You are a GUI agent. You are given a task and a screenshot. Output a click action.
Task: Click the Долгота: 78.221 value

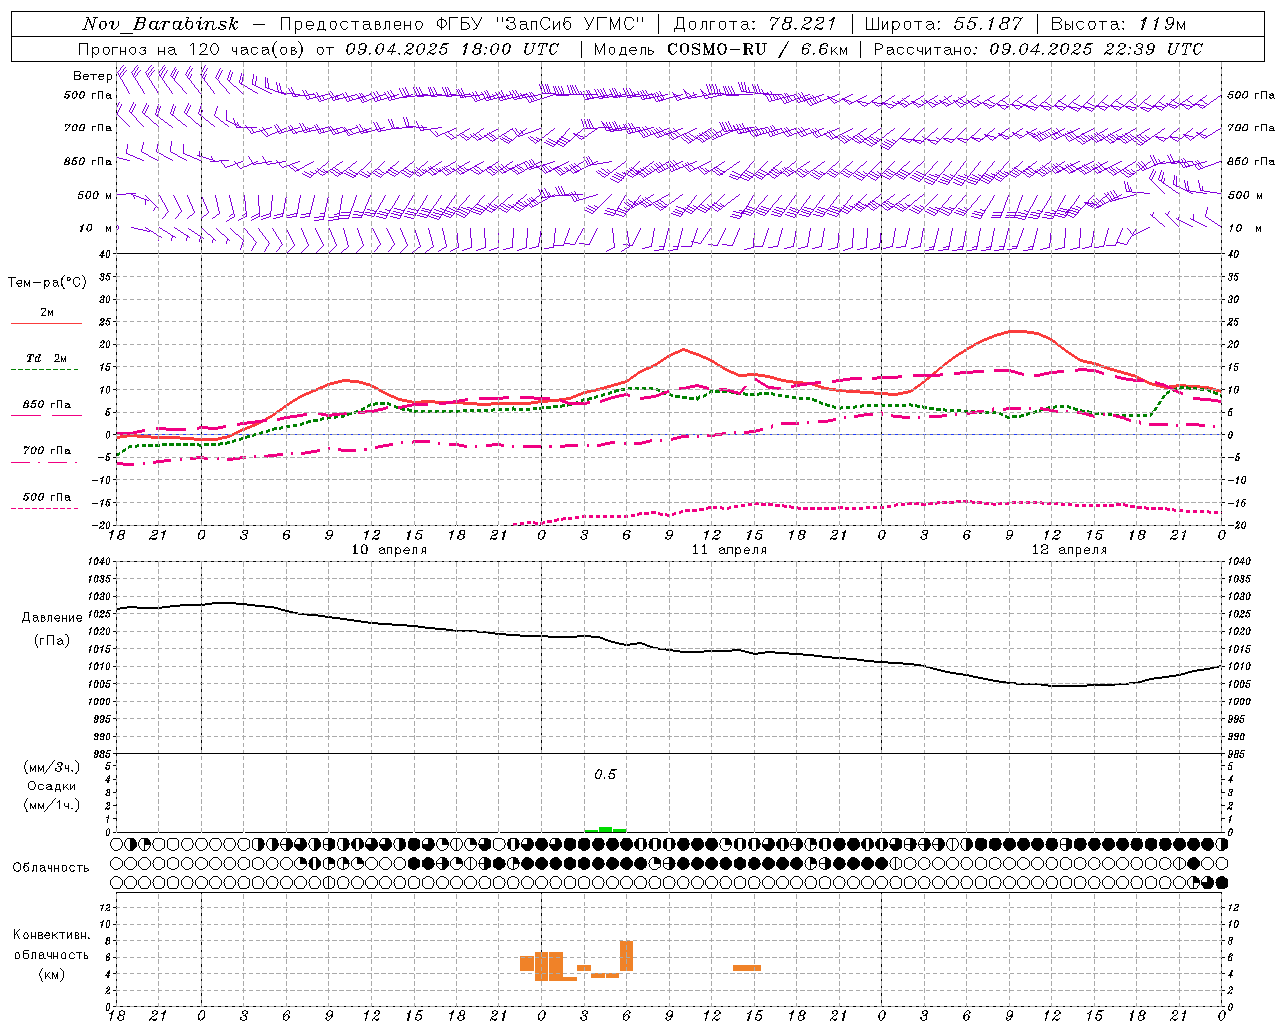click(755, 24)
